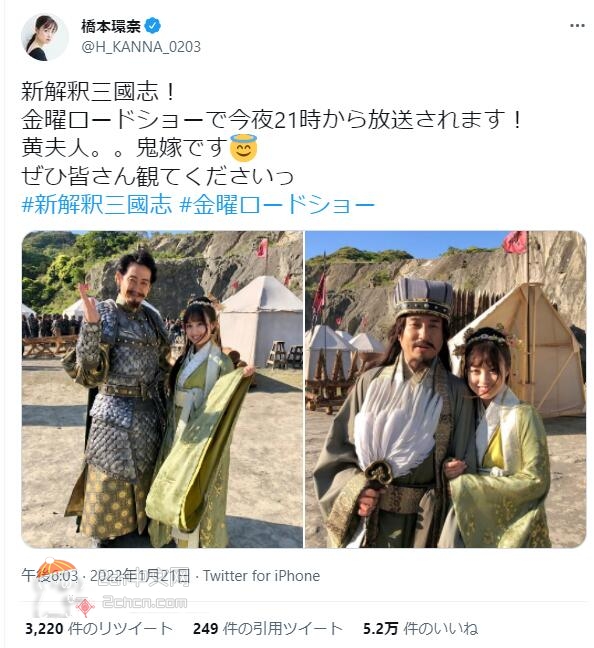This screenshot has width=594, height=648.
Task: Open the Twitter for iPhone source link
Action: click(x=261, y=576)
